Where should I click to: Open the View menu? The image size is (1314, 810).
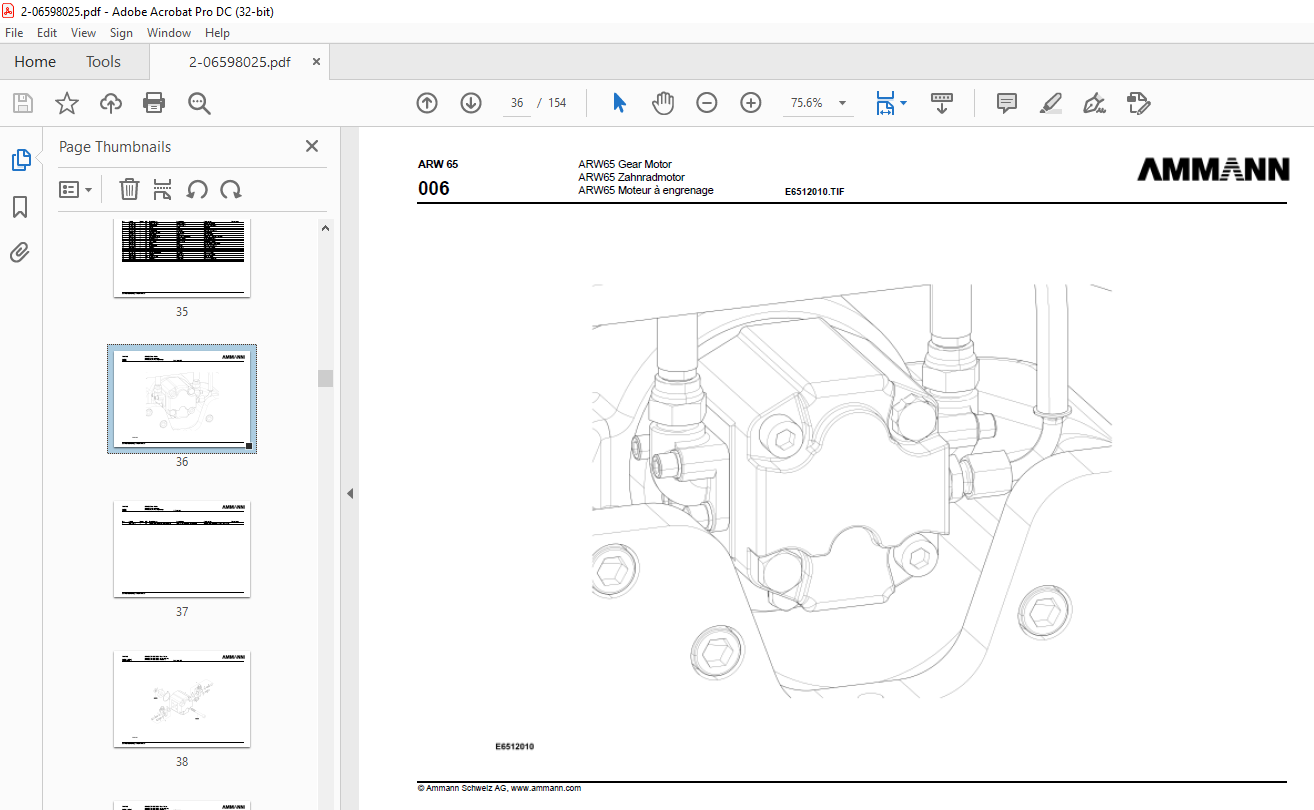(x=84, y=33)
